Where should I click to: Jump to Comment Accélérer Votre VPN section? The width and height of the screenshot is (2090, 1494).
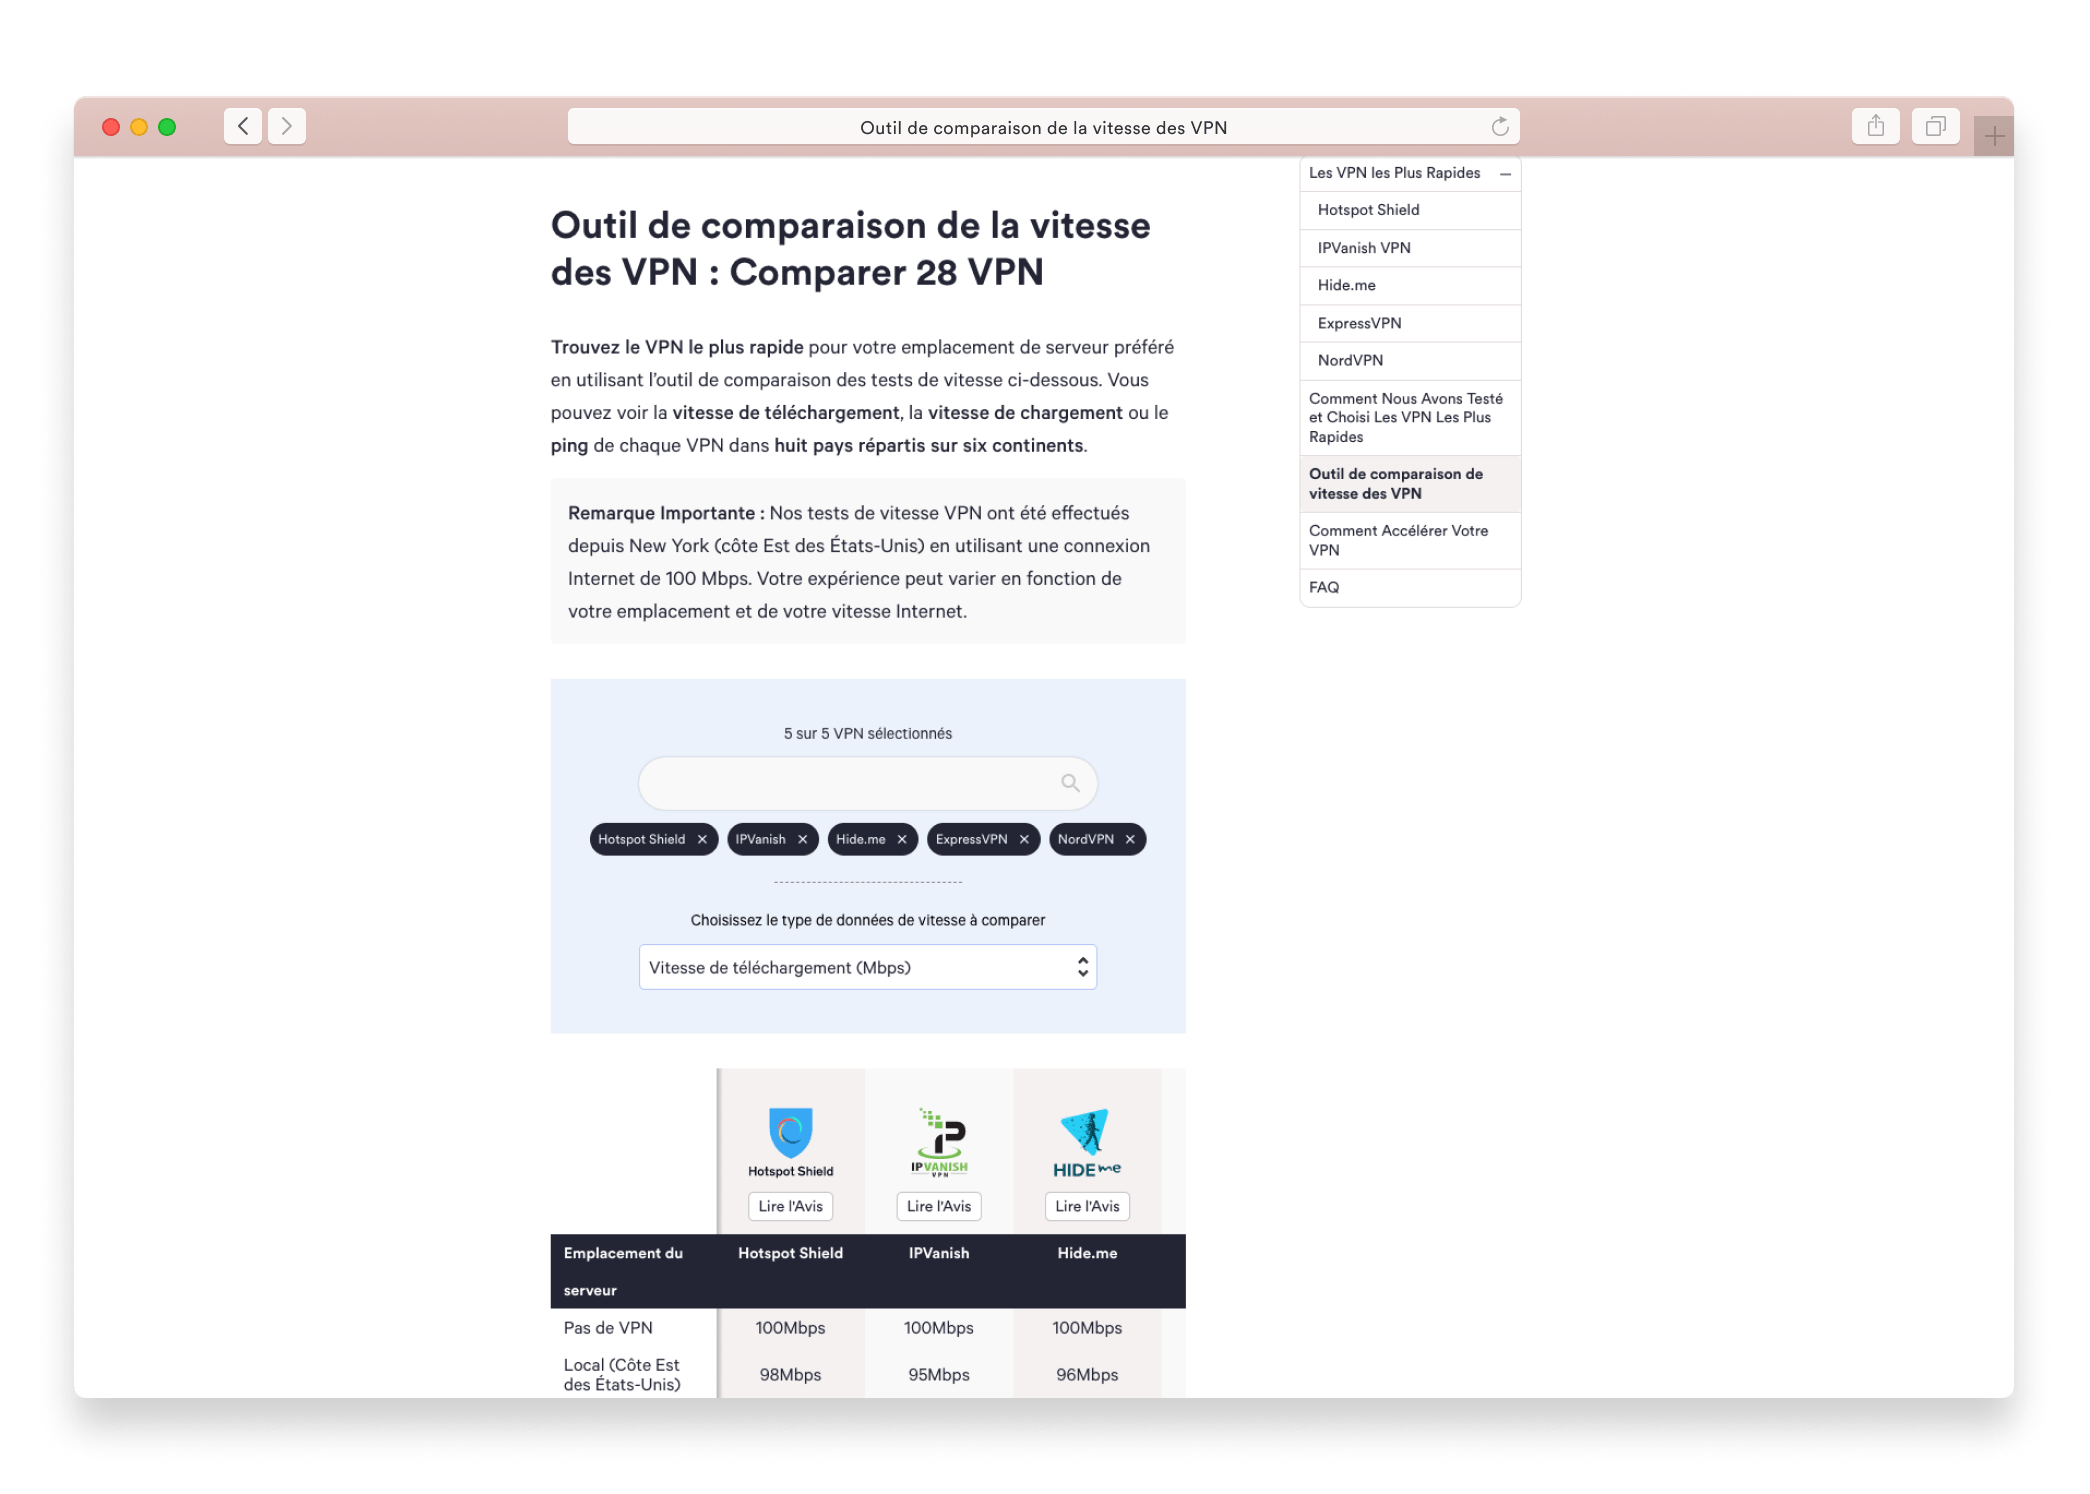tap(1410, 541)
